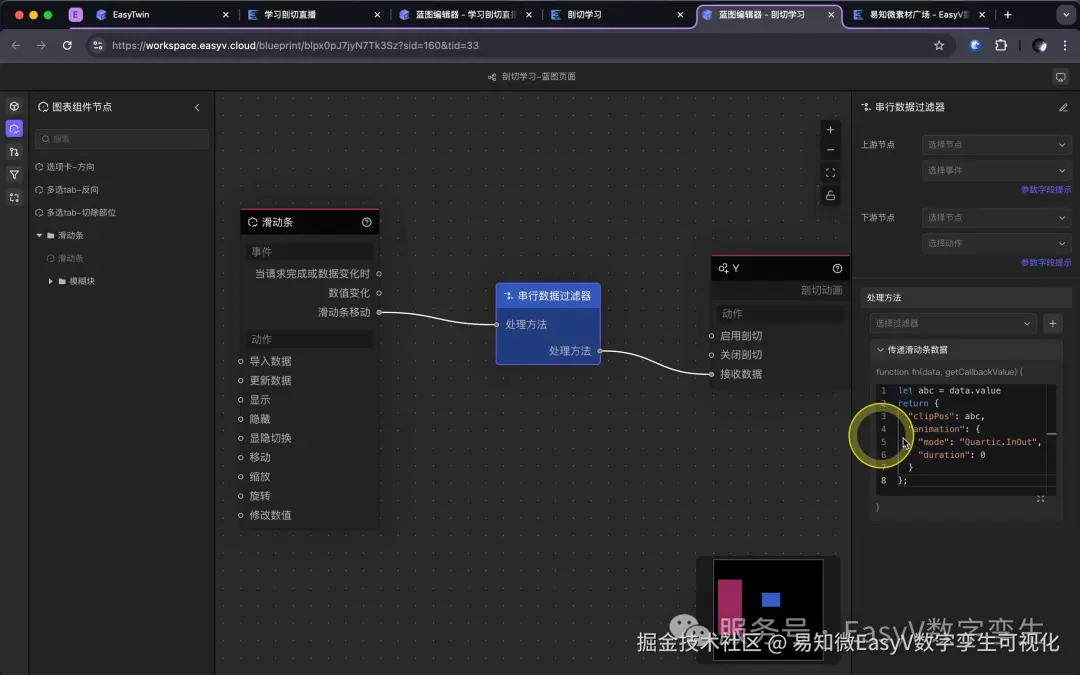Click input port of 启用剖切 action
This screenshot has width=1080, height=675.
(712, 336)
